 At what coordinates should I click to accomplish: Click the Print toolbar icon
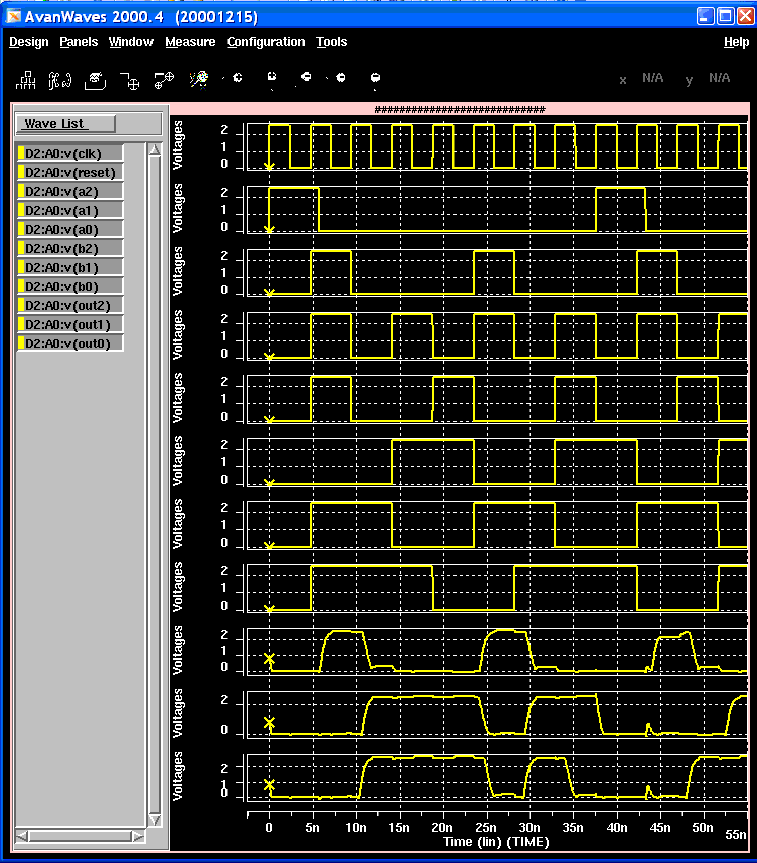[x=95, y=80]
